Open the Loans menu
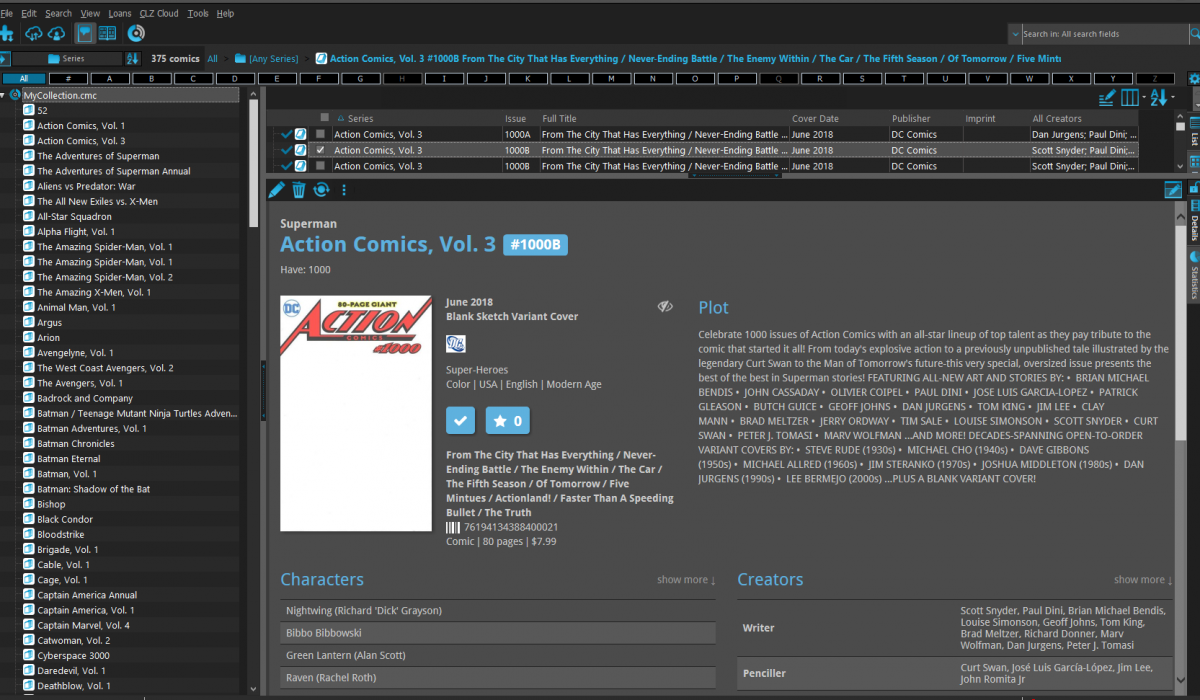The width and height of the screenshot is (1200, 700). pyautogui.click(x=120, y=14)
